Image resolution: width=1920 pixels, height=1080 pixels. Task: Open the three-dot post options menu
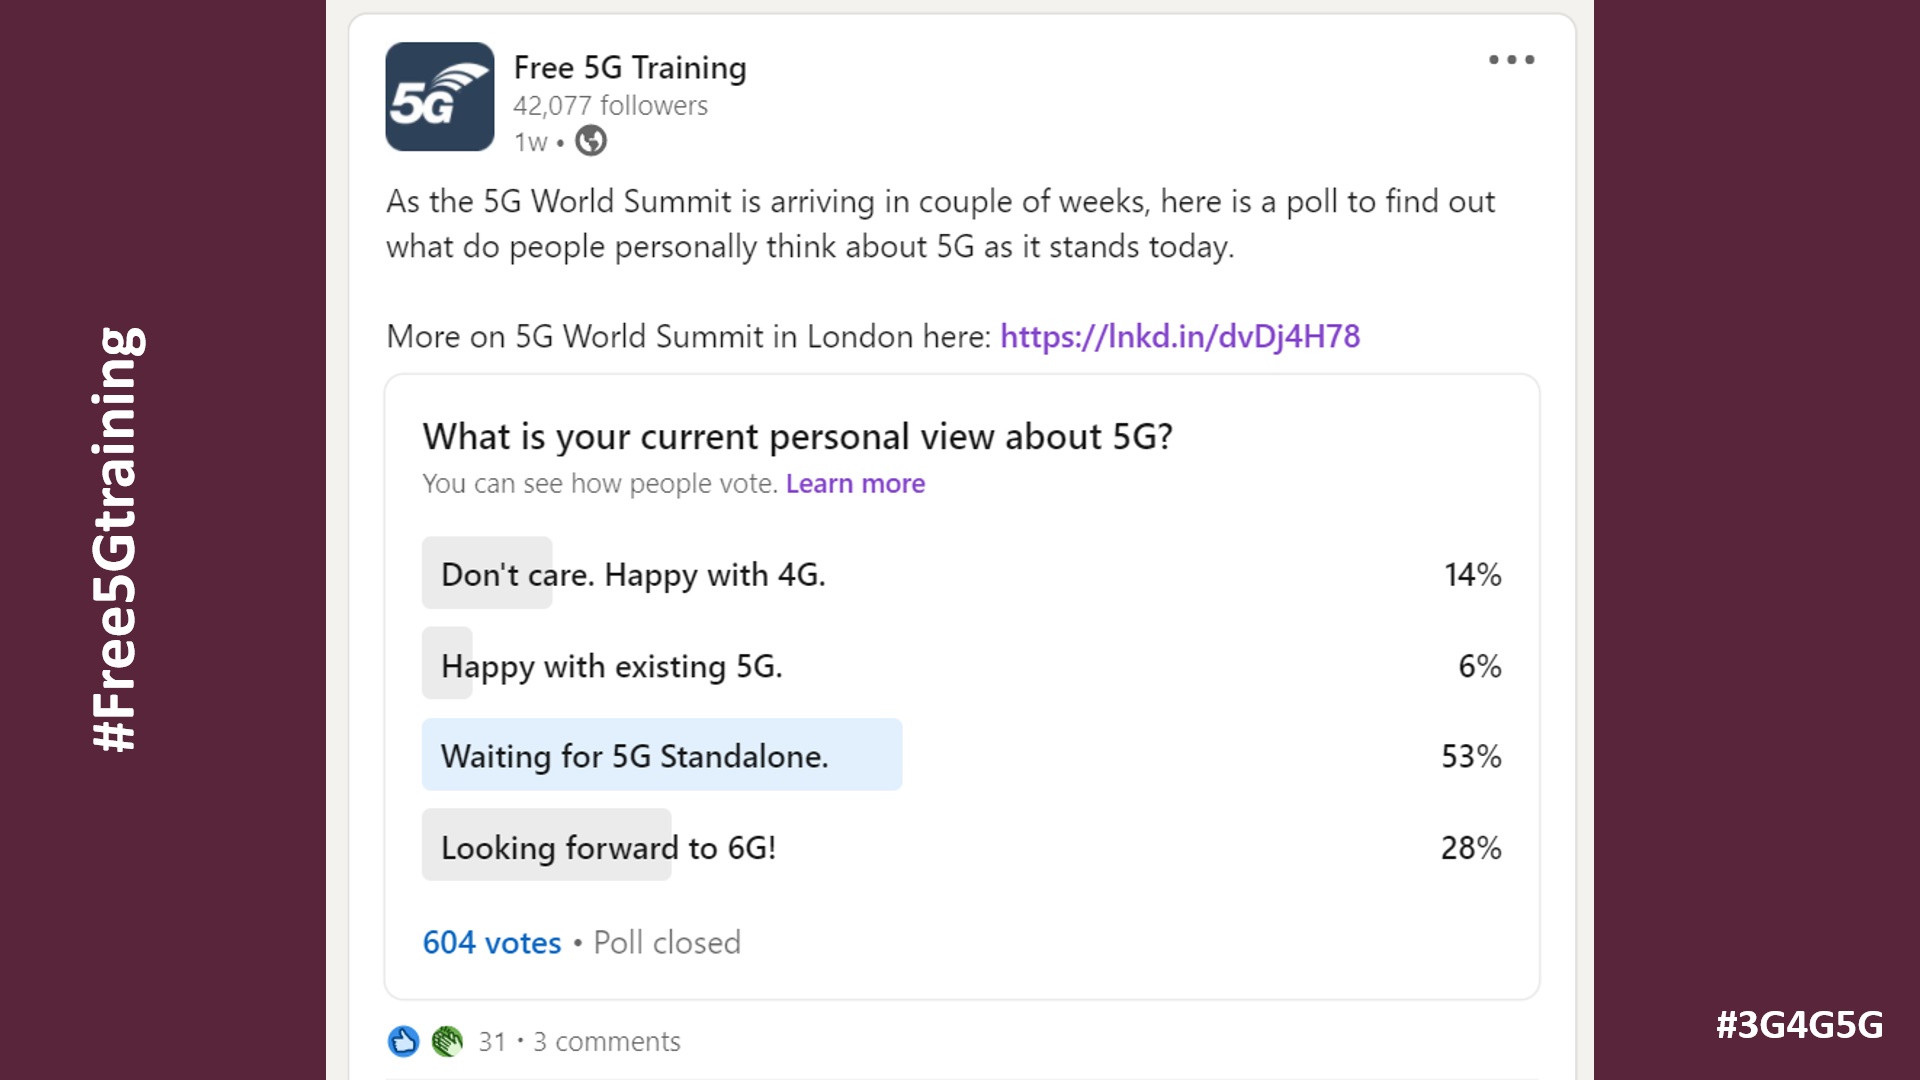click(1511, 60)
